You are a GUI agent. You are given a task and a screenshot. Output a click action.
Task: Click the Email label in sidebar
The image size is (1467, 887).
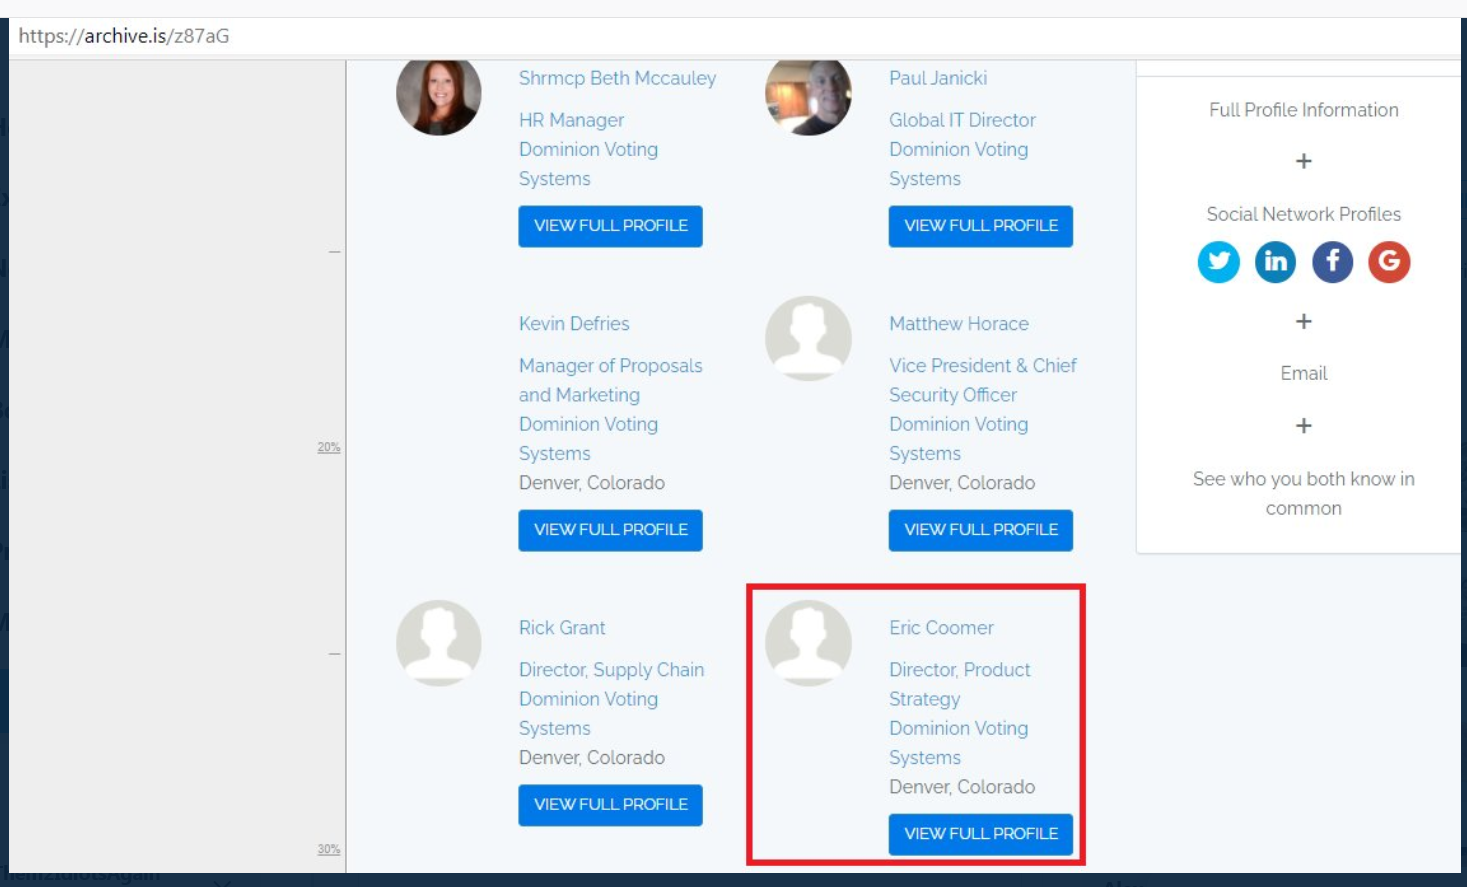1304,373
